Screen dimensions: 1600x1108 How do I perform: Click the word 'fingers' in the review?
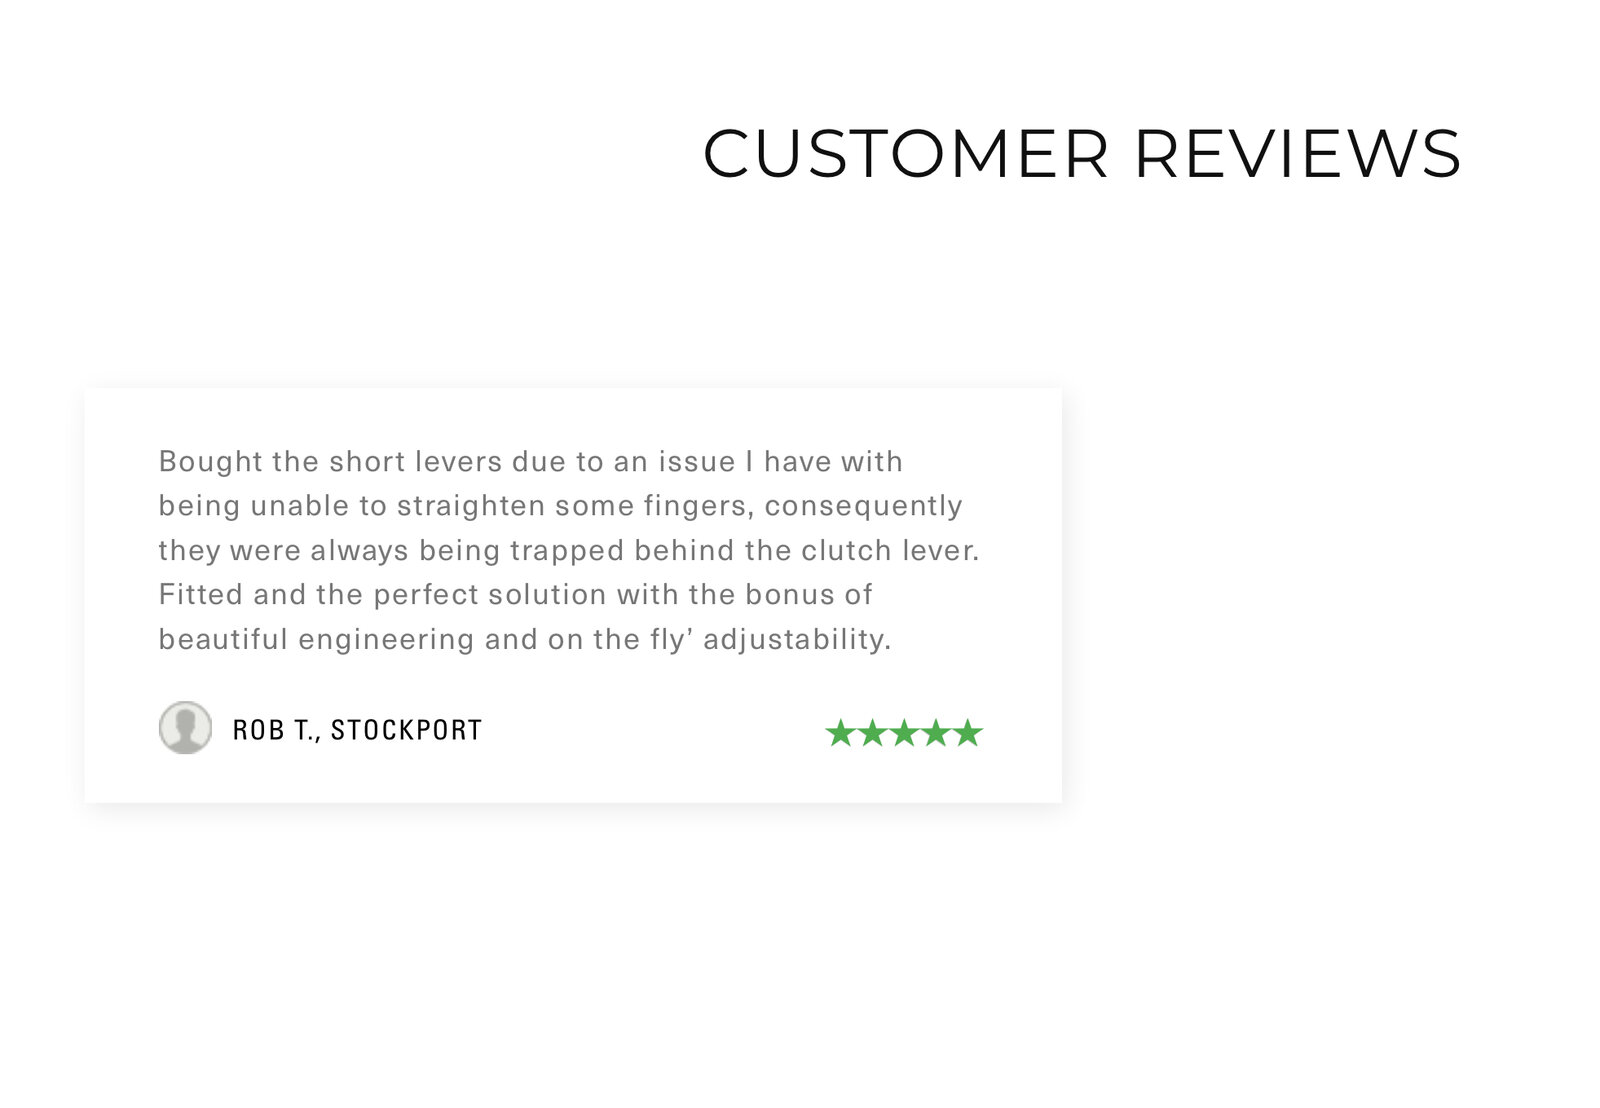[x=697, y=505]
